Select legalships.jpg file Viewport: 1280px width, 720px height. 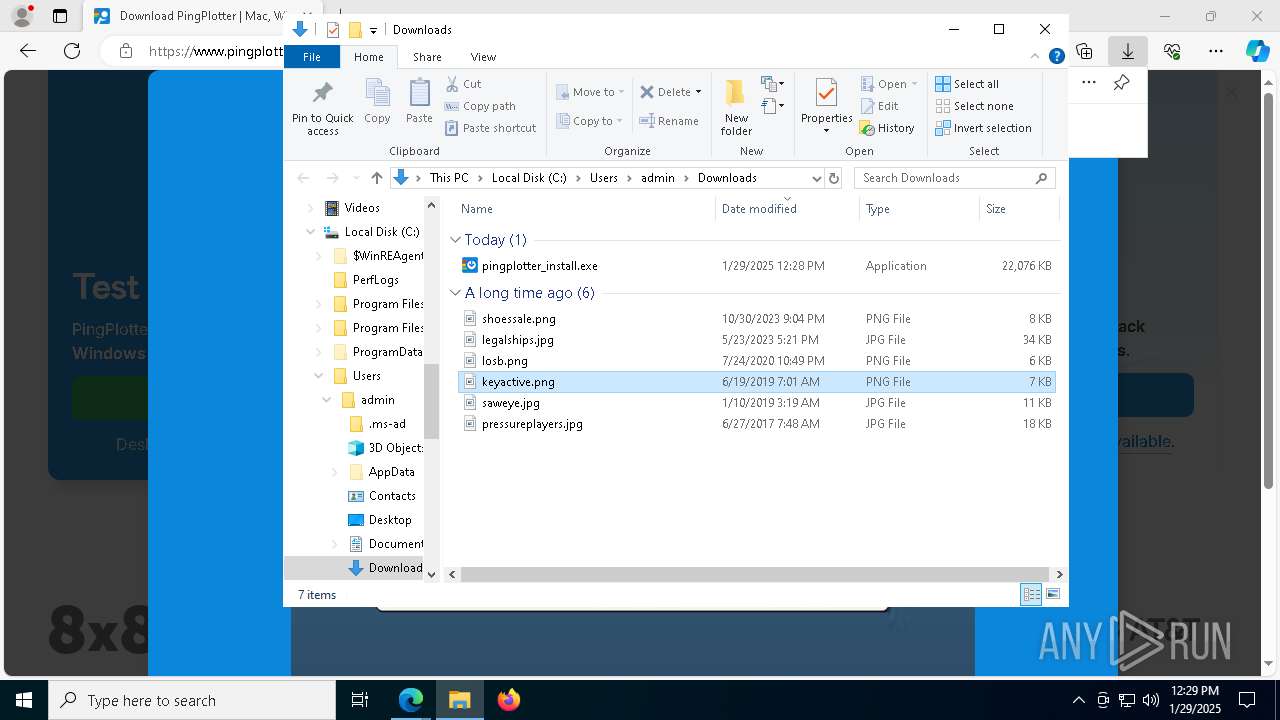pos(756,340)
